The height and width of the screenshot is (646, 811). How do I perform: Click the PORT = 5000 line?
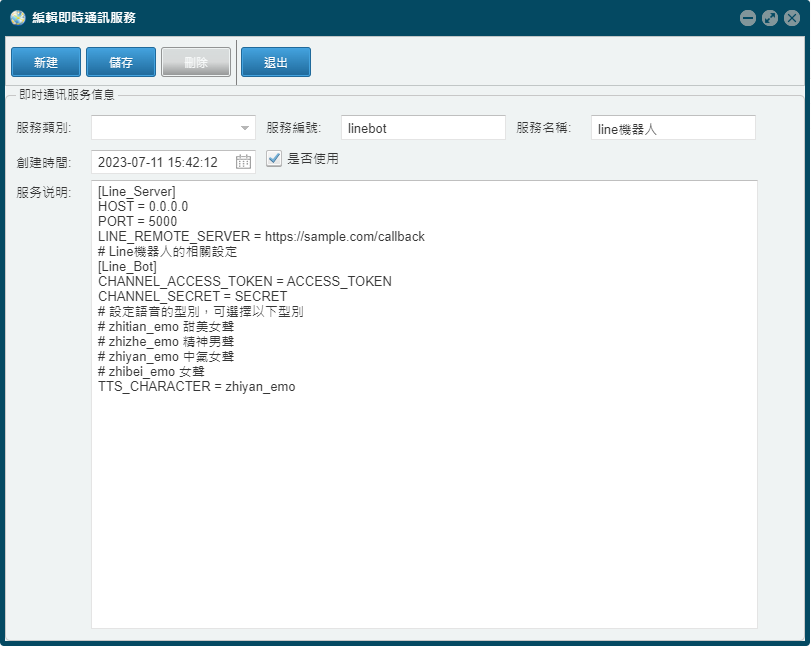point(137,221)
